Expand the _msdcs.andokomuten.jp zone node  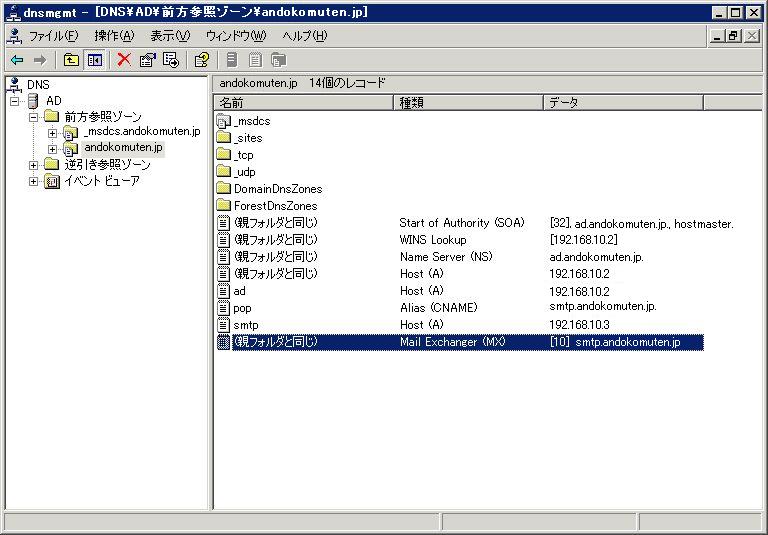tap(52, 133)
